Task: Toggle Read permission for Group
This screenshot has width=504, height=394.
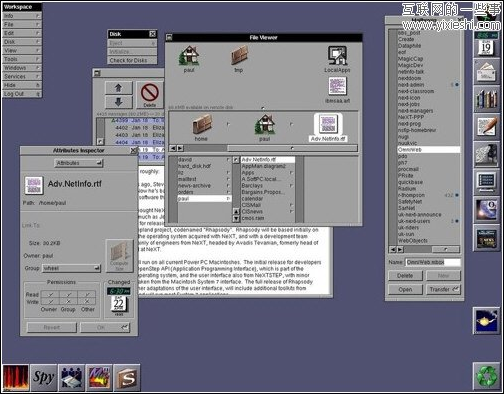Action: pyautogui.click(x=69, y=294)
